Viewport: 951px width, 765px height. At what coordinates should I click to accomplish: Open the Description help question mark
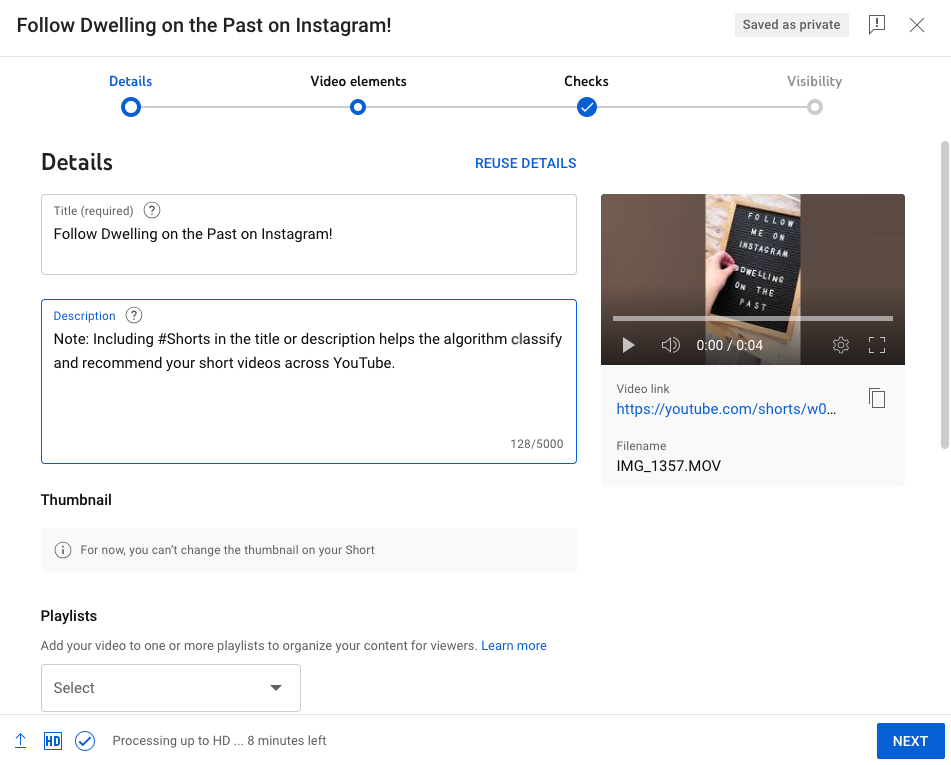coord(133,315)
